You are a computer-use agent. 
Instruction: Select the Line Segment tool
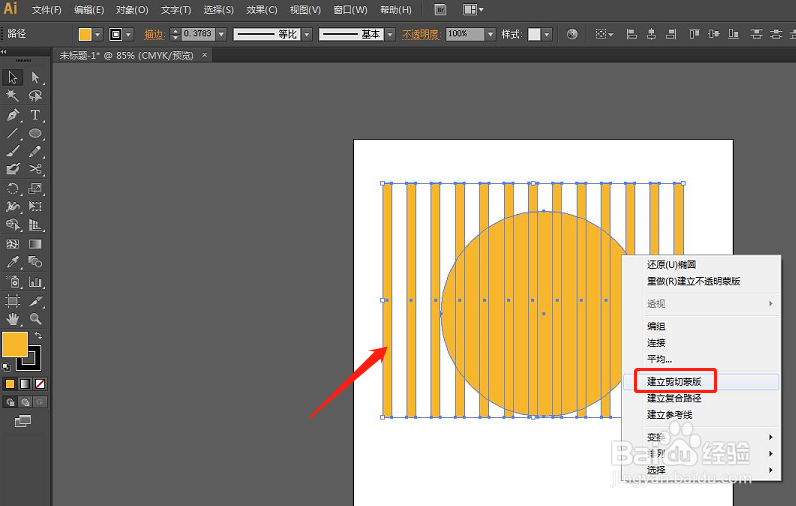[x=13, y=133]
